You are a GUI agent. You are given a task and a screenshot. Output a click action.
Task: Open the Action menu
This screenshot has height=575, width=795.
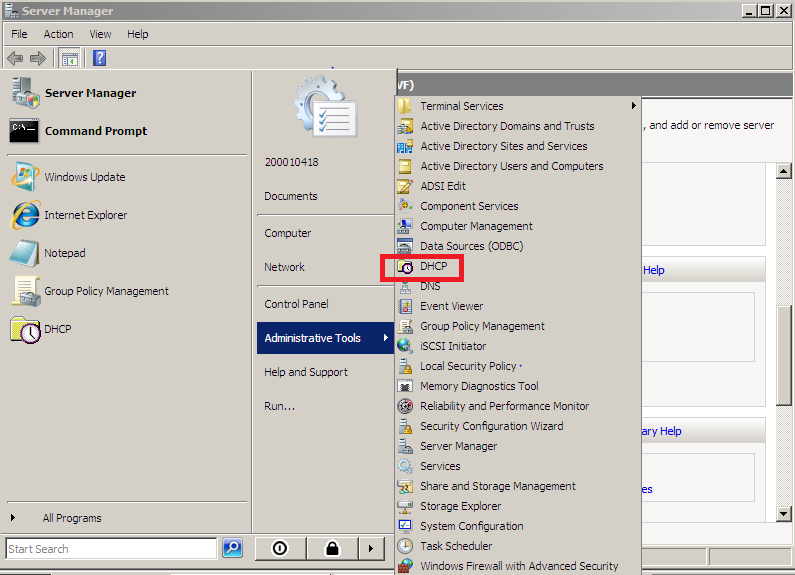(x=58, y=34)
